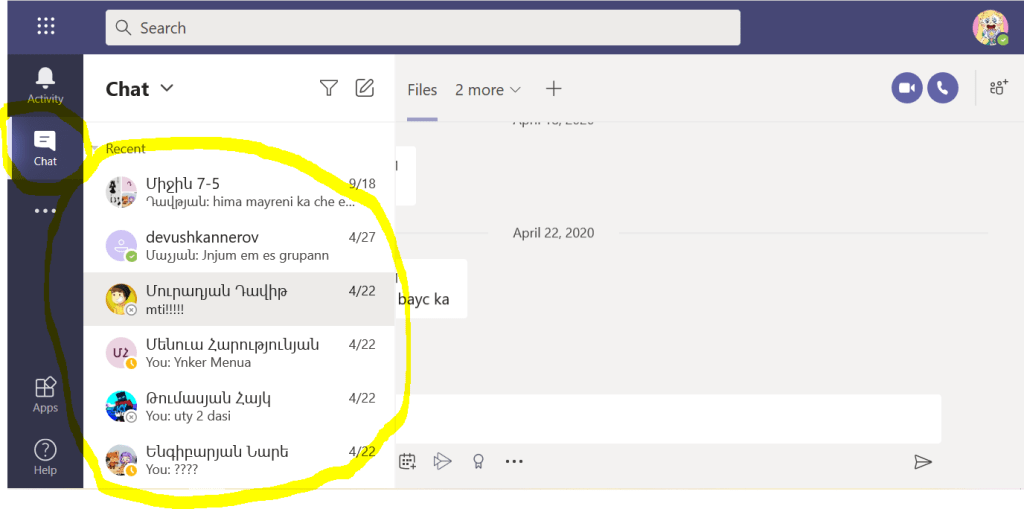
Task: Show more apps in left sidebar
Action: click(45, 211)
